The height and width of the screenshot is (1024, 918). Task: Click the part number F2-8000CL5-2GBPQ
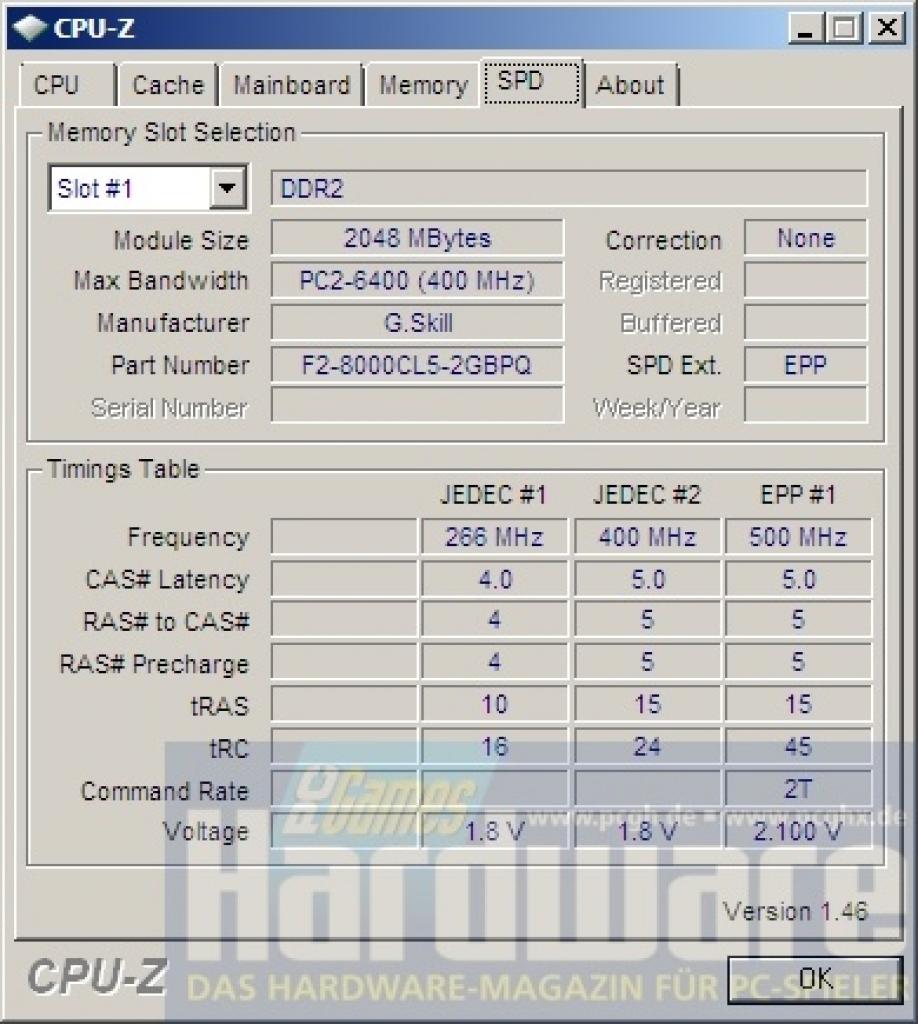point(417,364)
